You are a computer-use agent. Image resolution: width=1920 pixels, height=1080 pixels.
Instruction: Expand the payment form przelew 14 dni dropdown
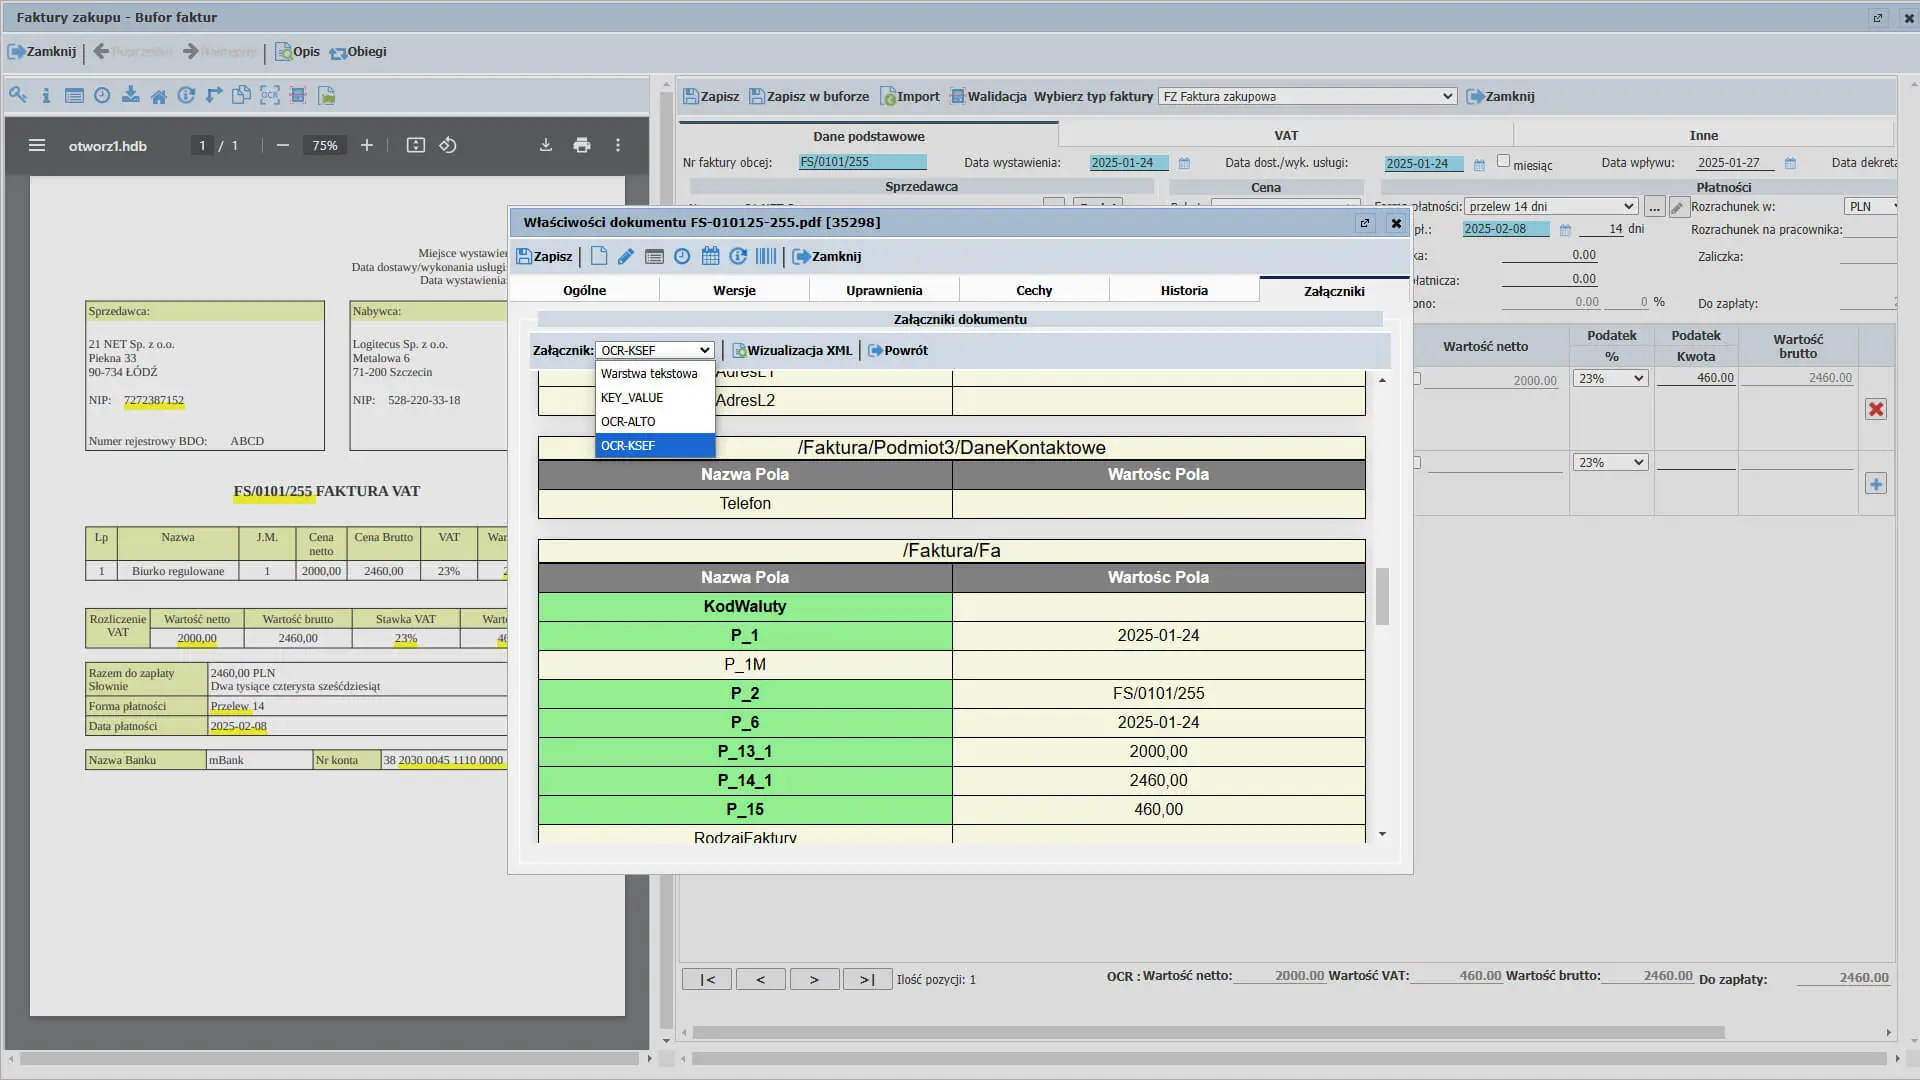1551,207
